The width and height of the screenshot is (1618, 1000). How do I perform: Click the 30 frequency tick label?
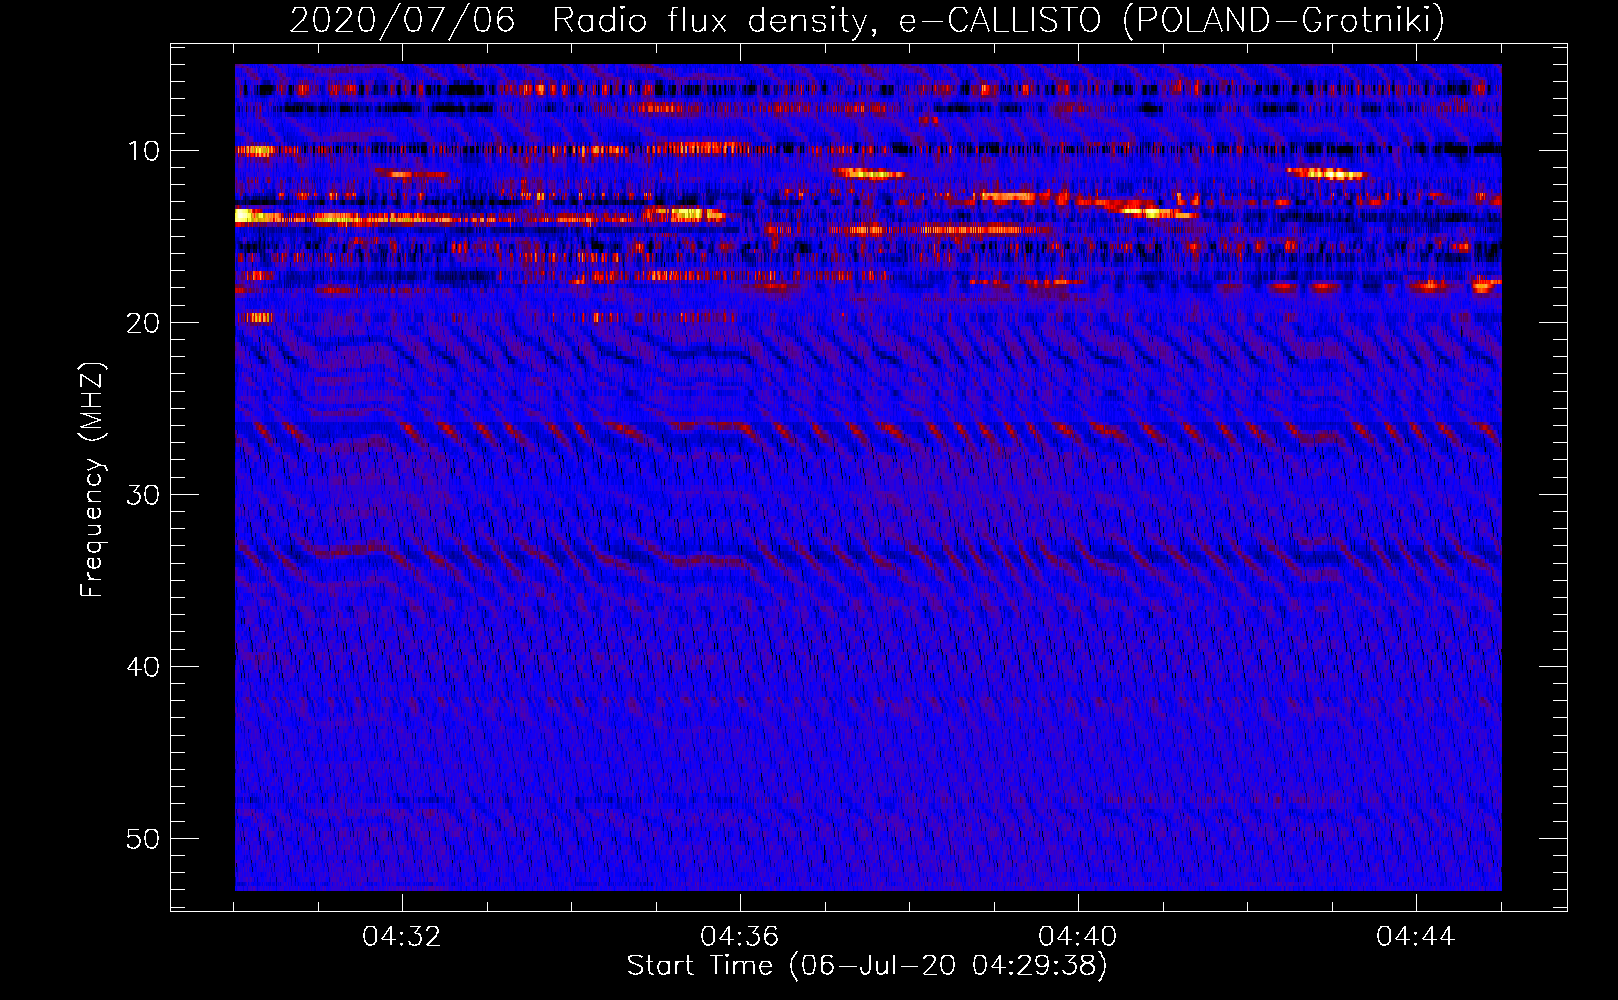(x=143, y=495)
